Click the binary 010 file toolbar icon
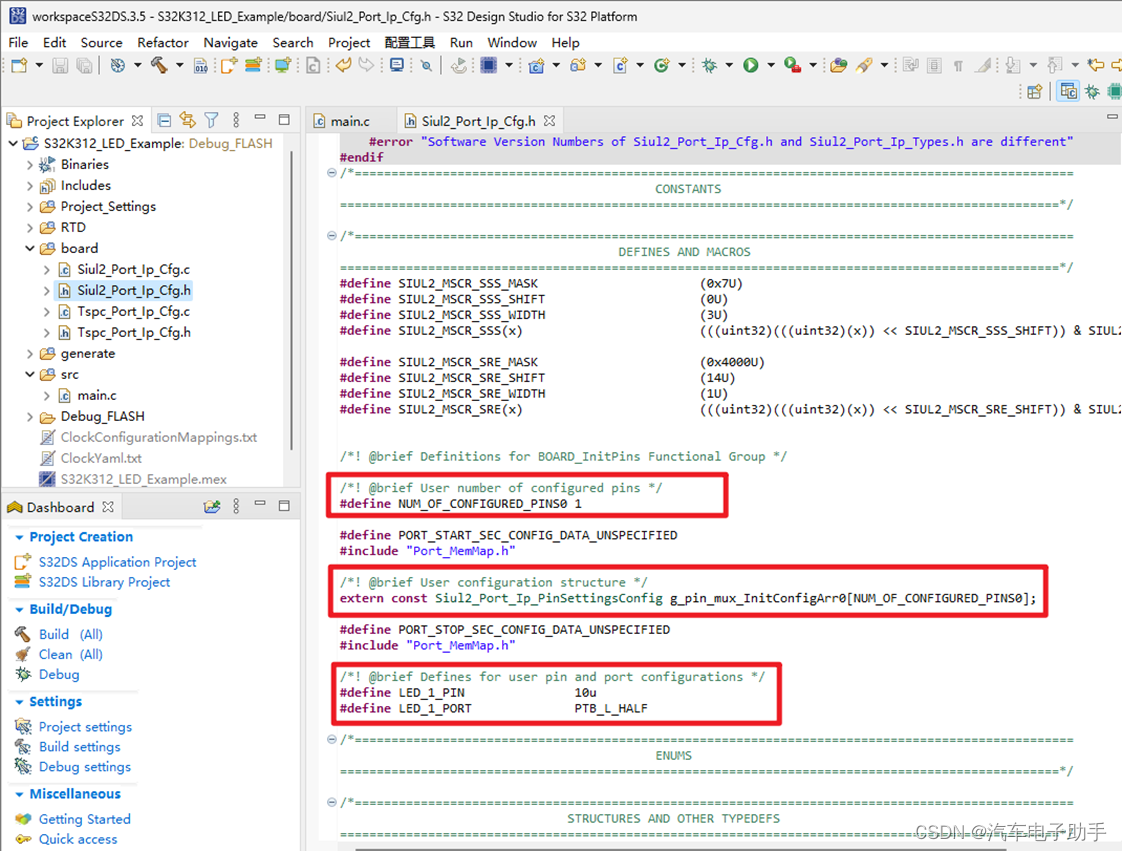 201,66
